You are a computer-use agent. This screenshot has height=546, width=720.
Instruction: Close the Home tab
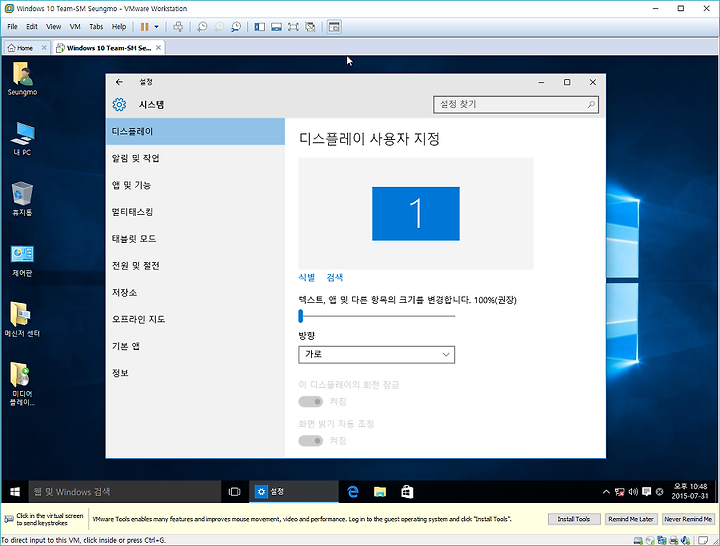point(44,48)
